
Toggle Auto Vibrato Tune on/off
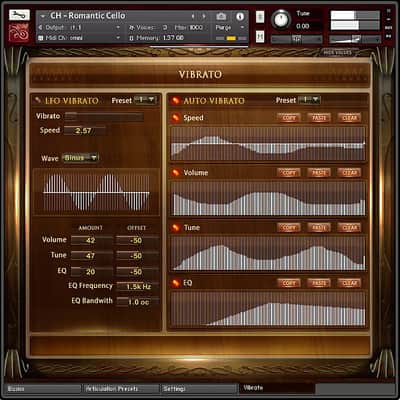tap(175, 227)
